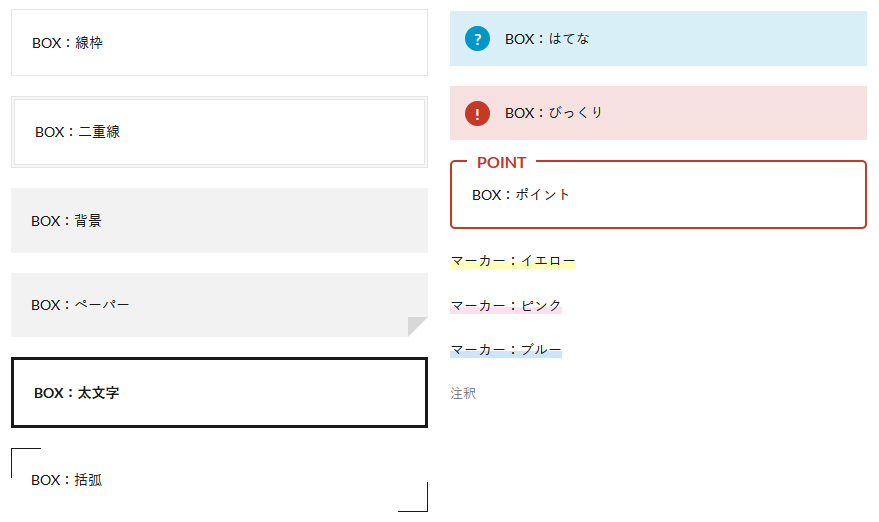Click the blue marker ブルー text
The image size is (879, 522).
[506, 350]
